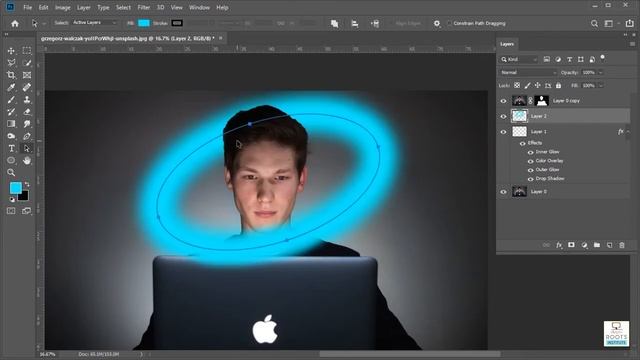Hide the Layer 0 layer
The image size is (640, 360).
click(503, 192)
